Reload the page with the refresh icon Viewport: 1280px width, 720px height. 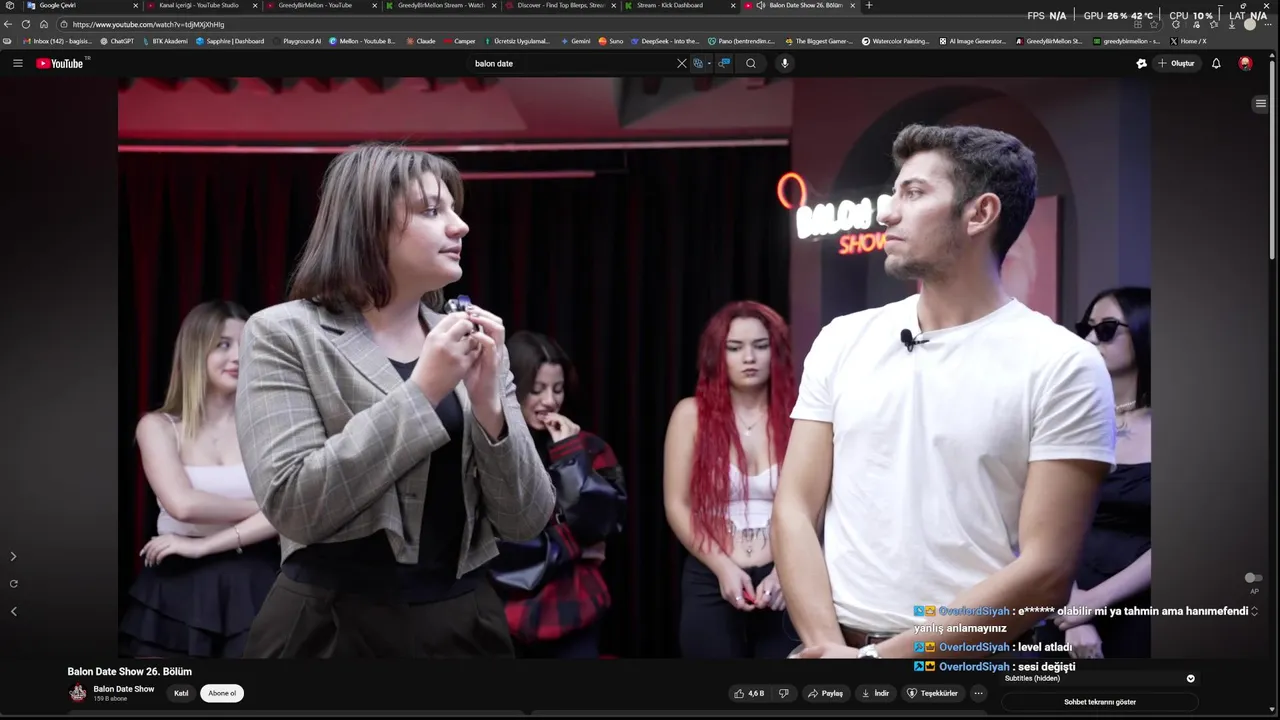[26, 24]
